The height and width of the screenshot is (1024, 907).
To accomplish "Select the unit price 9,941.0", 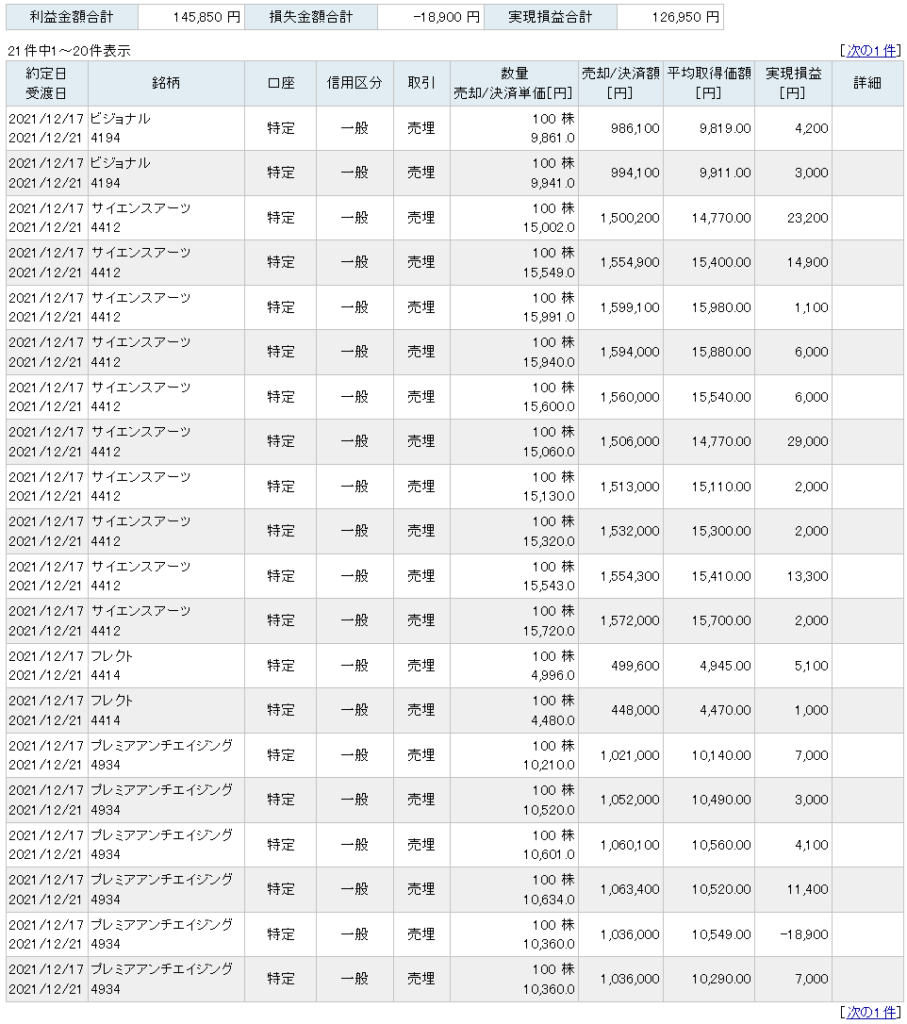I will coord(552,184).
